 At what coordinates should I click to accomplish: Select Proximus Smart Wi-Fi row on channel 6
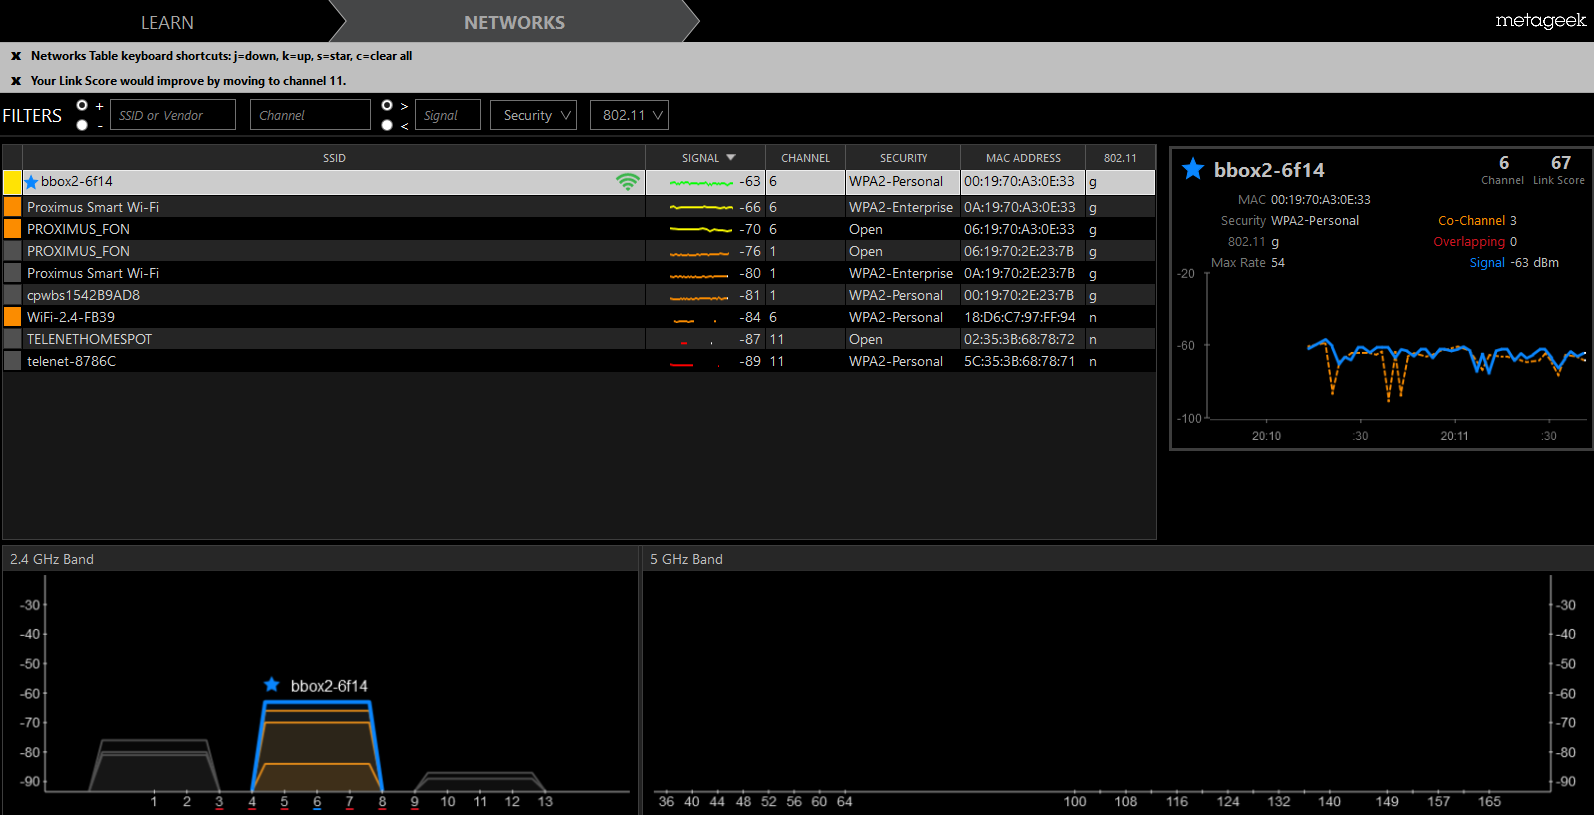coord(579,207)
